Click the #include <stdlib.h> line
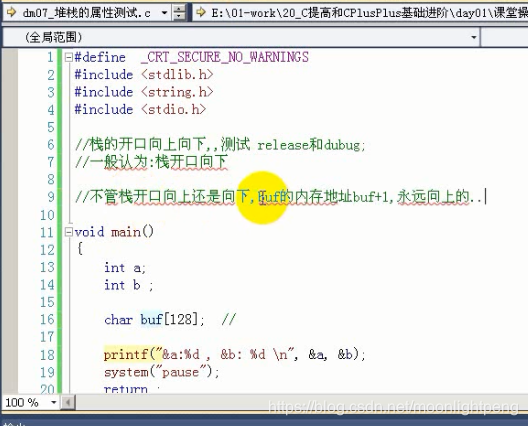Viewport: 528px width, 426px height. tap(144, 74)
